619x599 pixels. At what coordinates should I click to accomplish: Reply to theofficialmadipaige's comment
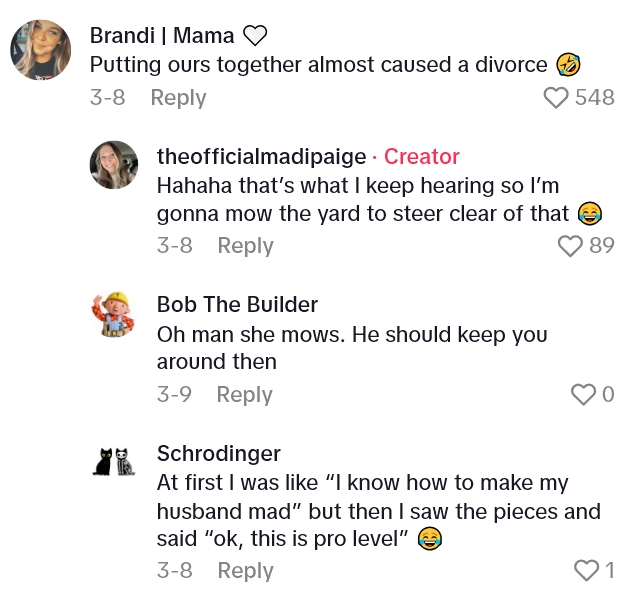pos(245,246)
